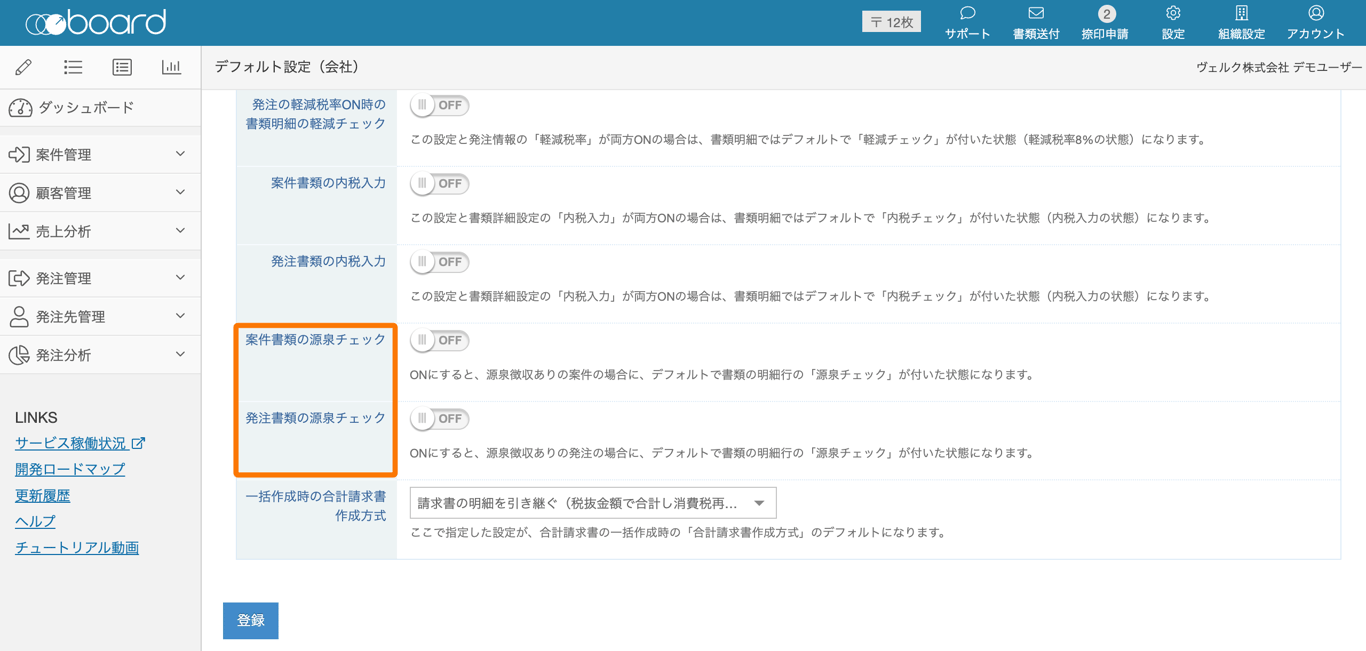Click the 発注先管理 person icon

point(19,317)
